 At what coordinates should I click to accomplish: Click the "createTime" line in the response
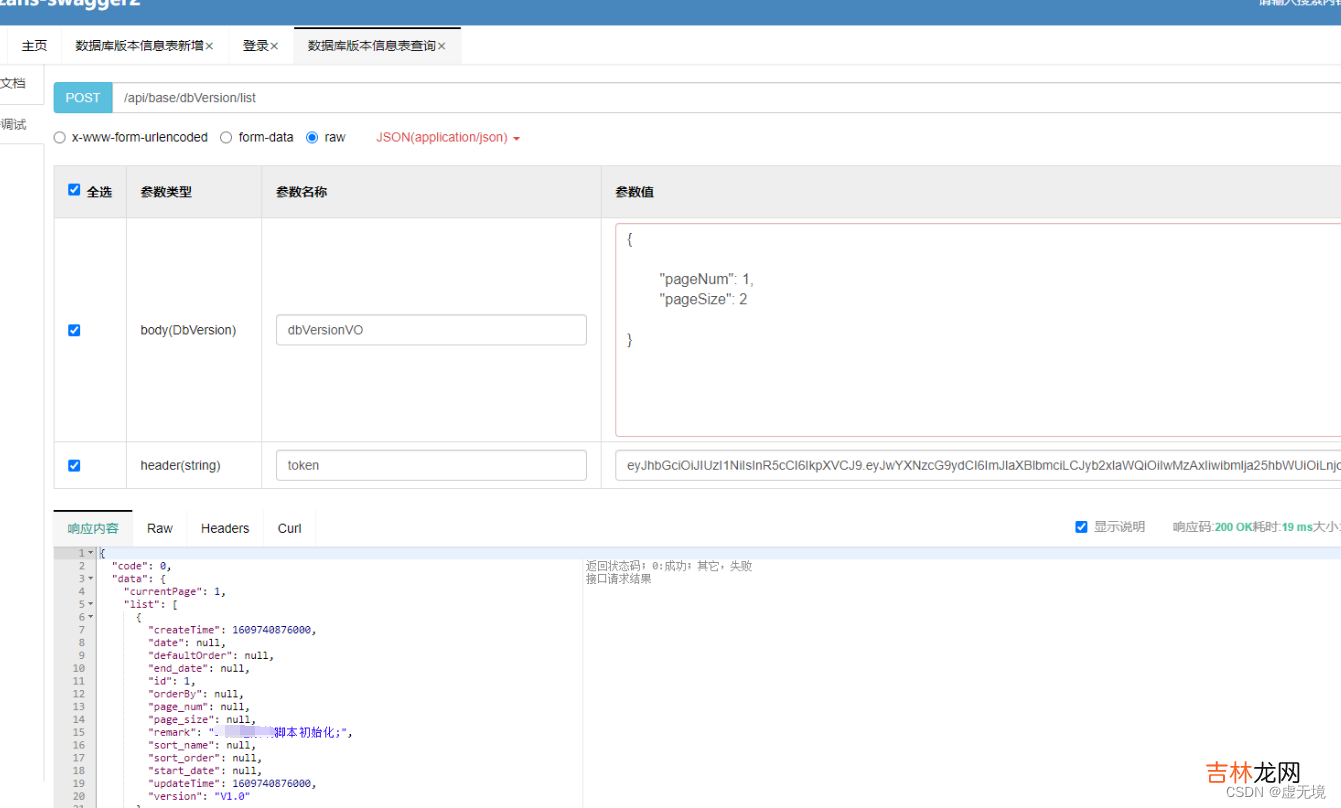click(232, 630)
